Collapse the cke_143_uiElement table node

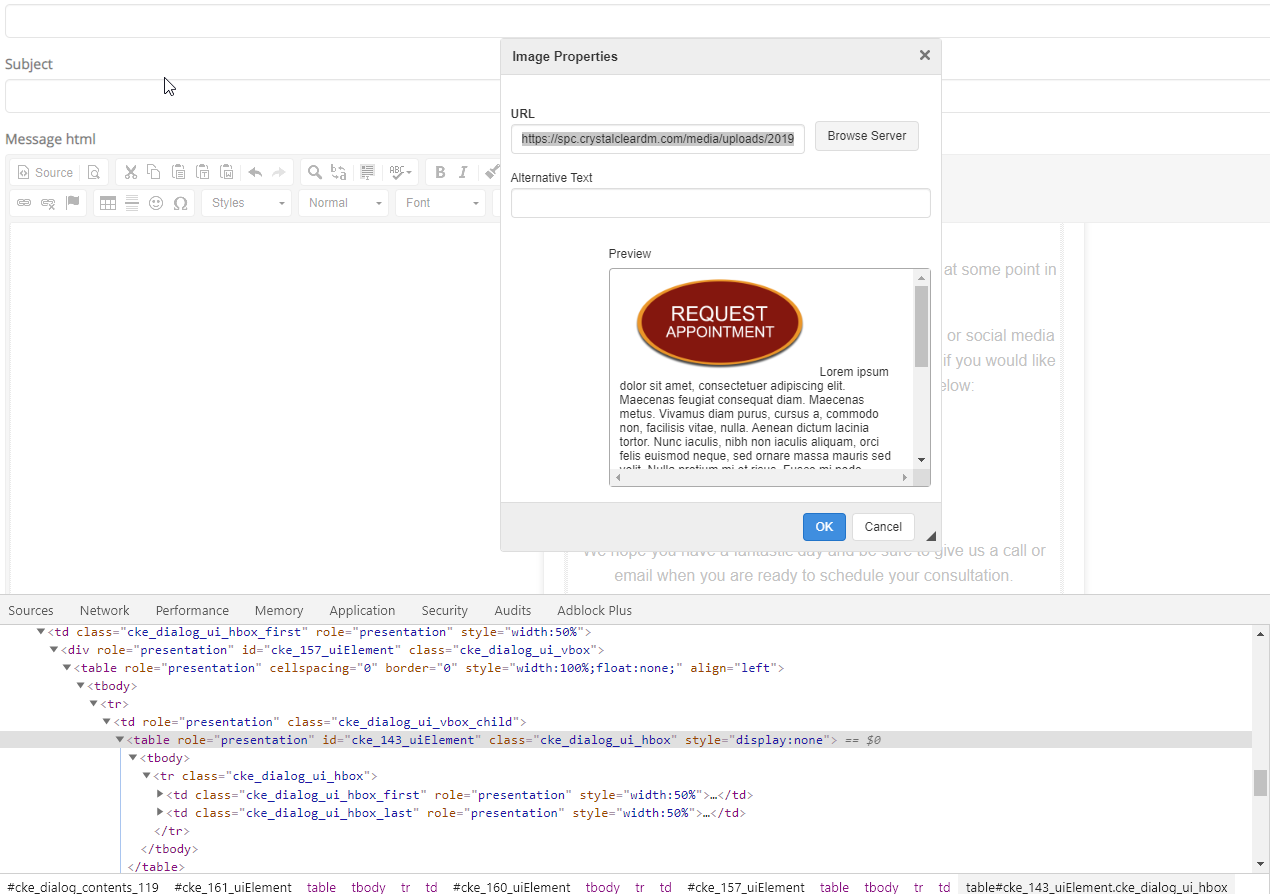(120, 739)
